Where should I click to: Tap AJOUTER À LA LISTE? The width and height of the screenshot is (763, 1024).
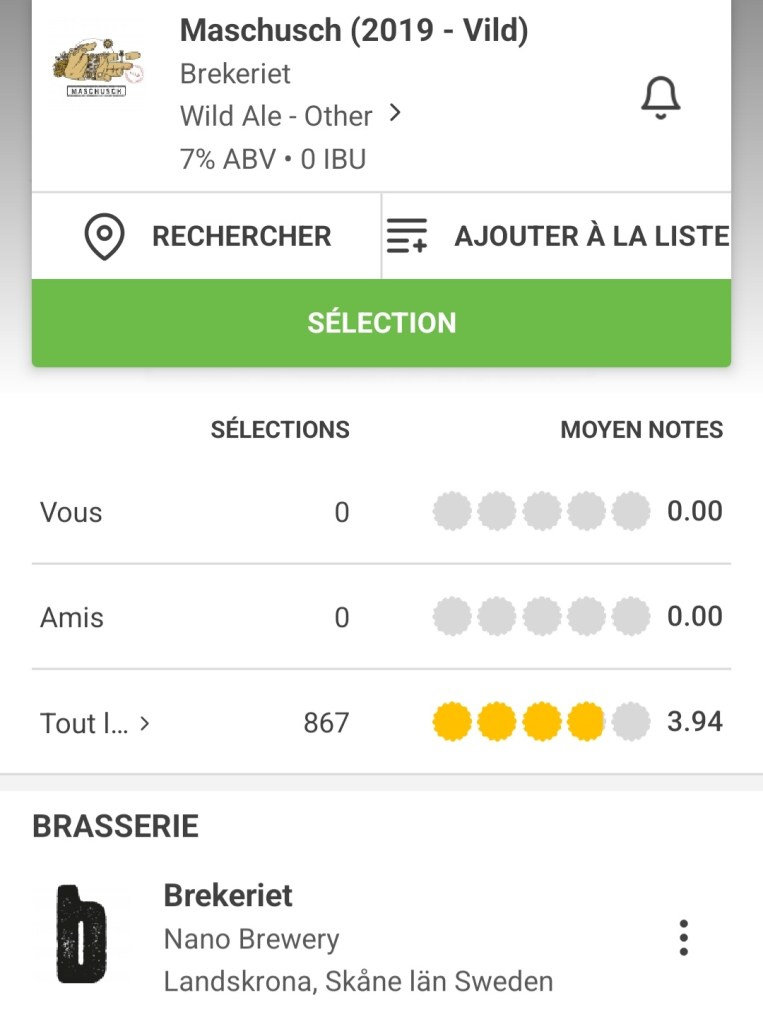pyautogui.click(x=590, y=237)
